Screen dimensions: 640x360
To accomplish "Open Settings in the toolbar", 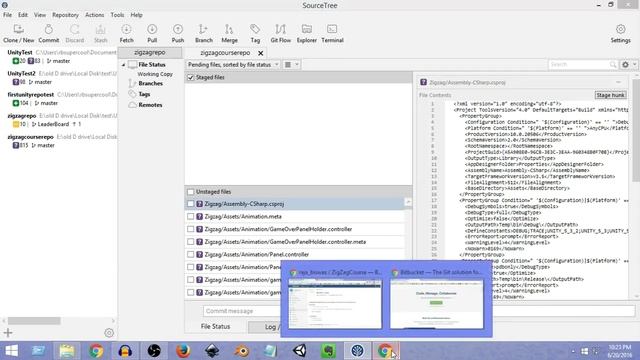I will point(620,33).
